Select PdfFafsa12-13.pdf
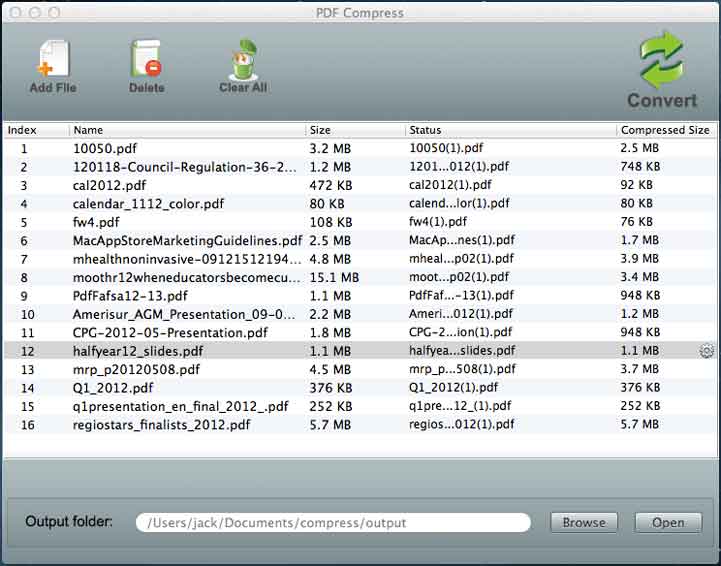The width and height of the screenshot is (721, 566). [360, 296]
